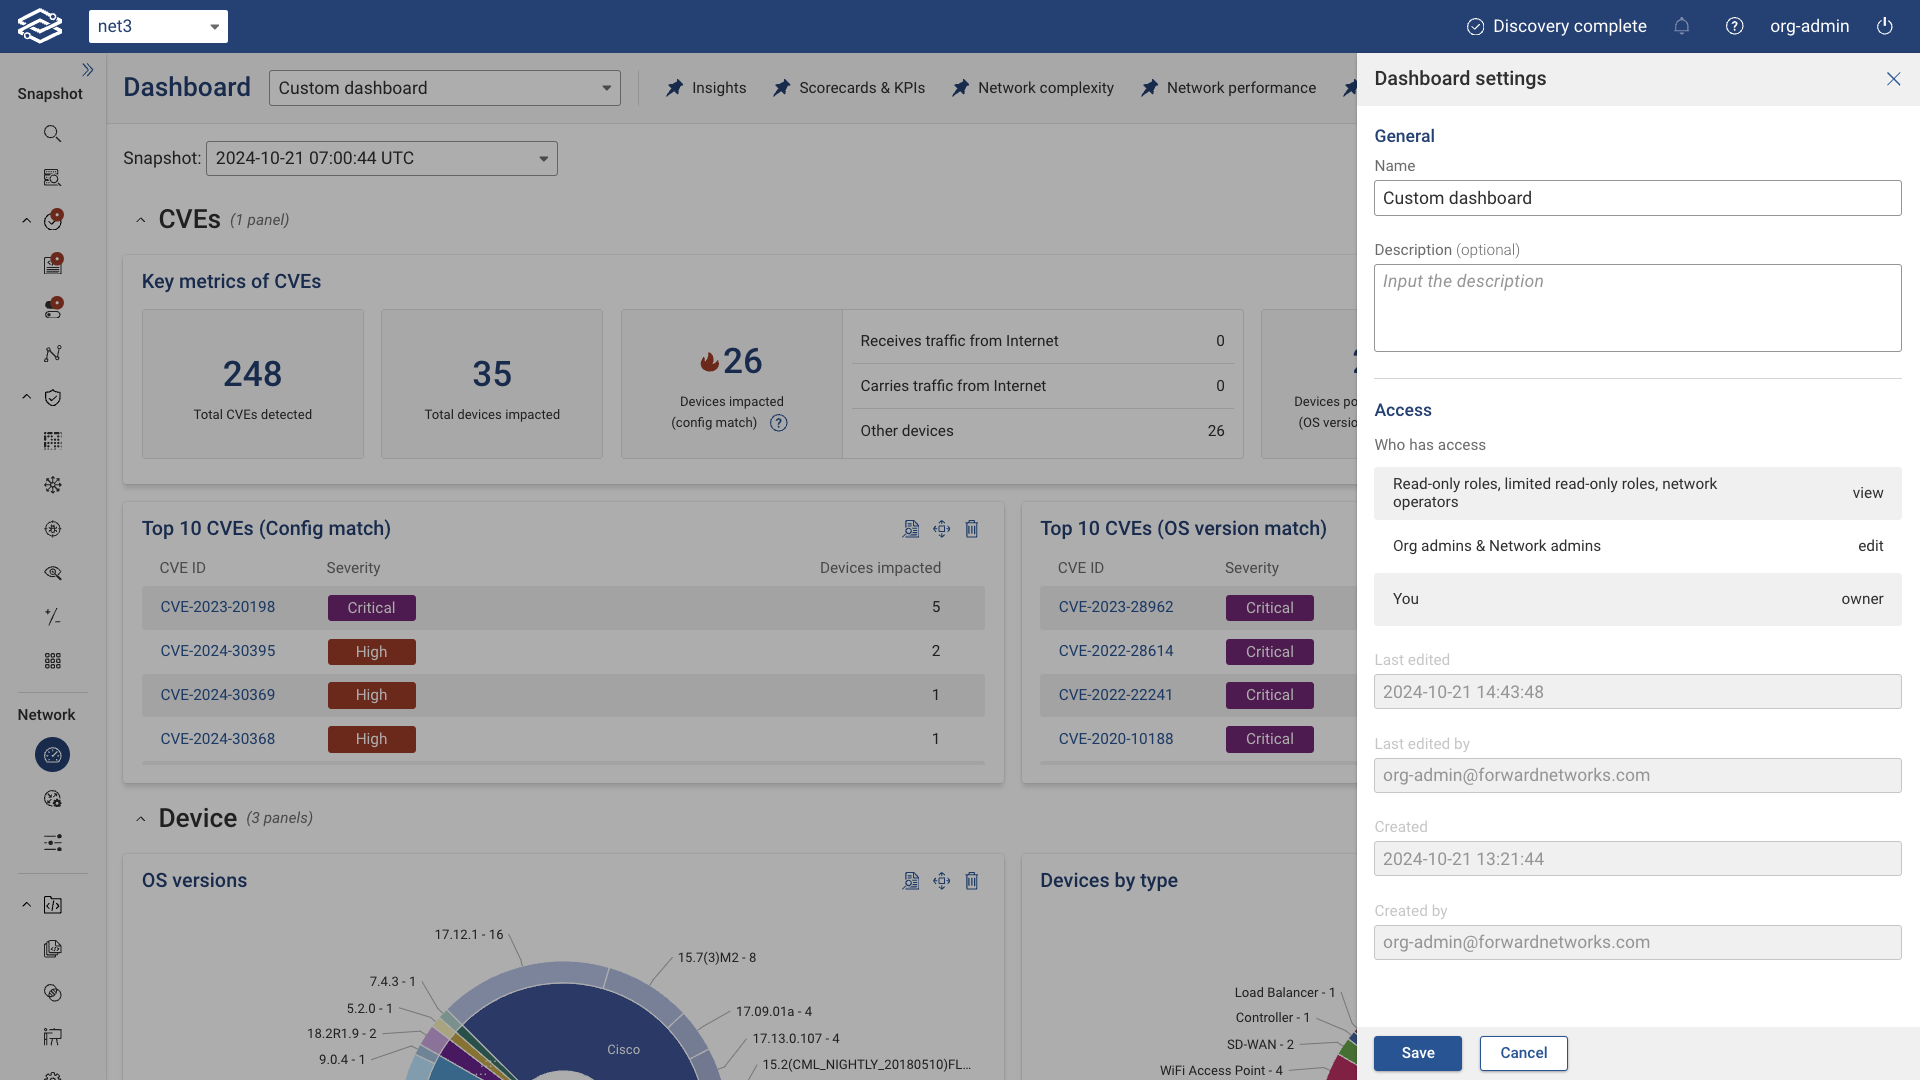The width and height of the screenshot is (1920, 1080).
Task: Collapse the CVEs section
Action: 141,219
